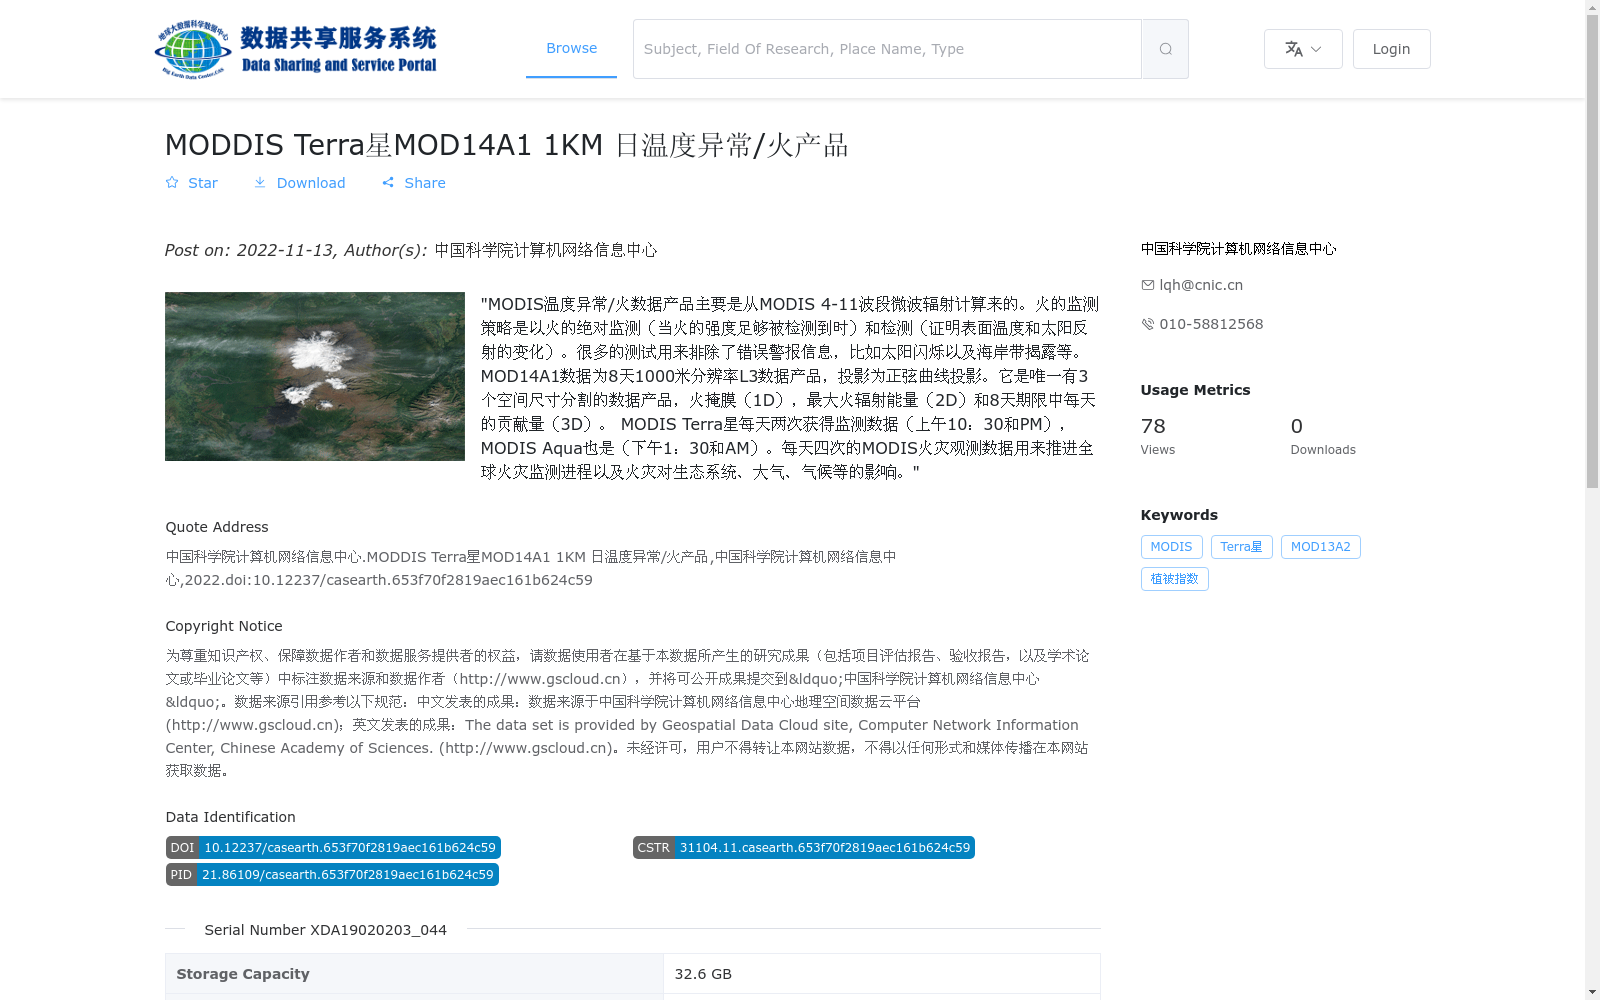1600x1000 pixels.
Task: Click the envelope email icon
Action: click(x=1148, y=285)
